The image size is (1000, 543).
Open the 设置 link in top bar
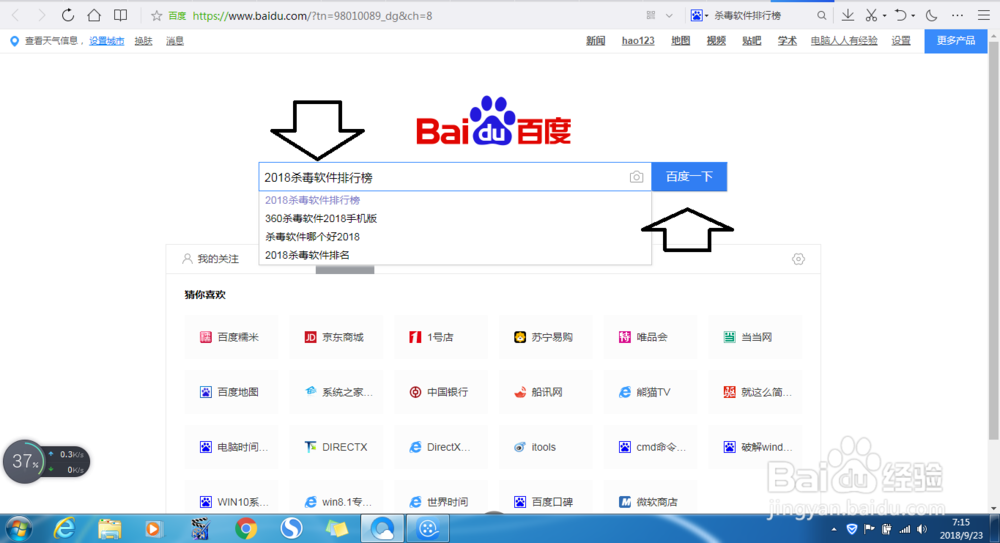pyautogui.click(x=901, y=41)
